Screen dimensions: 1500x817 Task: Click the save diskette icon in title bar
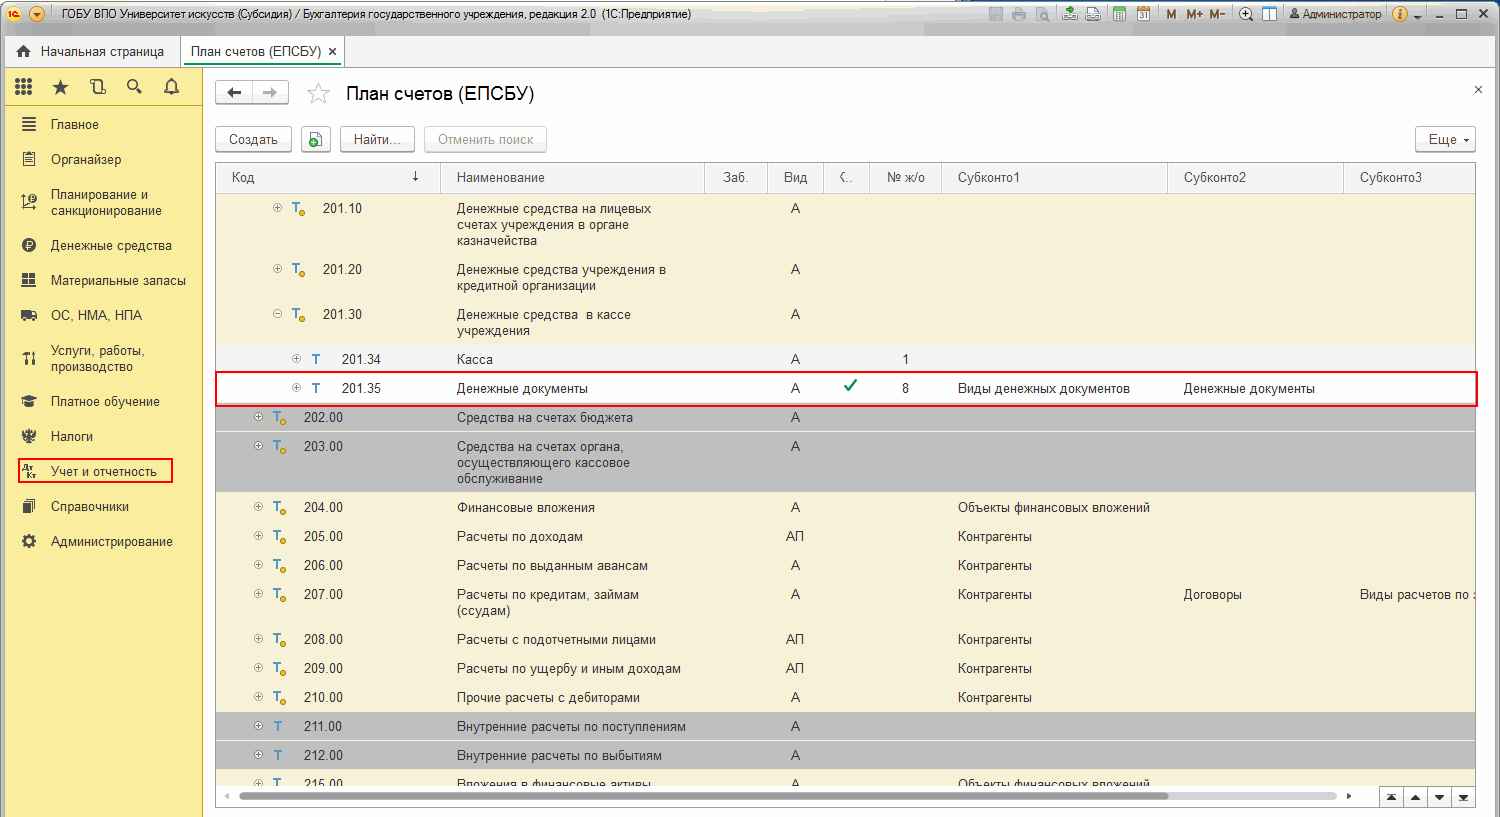pyautogui.click(x=995, y=14)
